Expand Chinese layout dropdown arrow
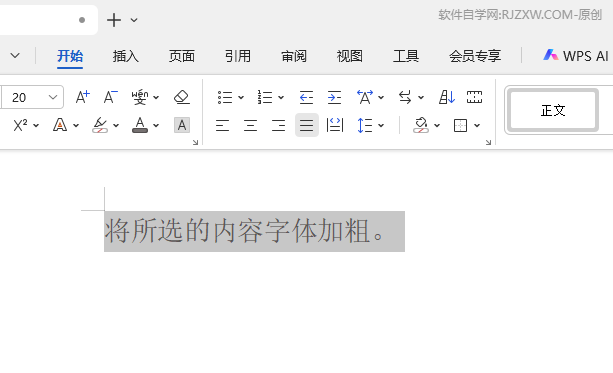This screenshot has width=613, height=373. pyautogui.click(x=381, y=97)
